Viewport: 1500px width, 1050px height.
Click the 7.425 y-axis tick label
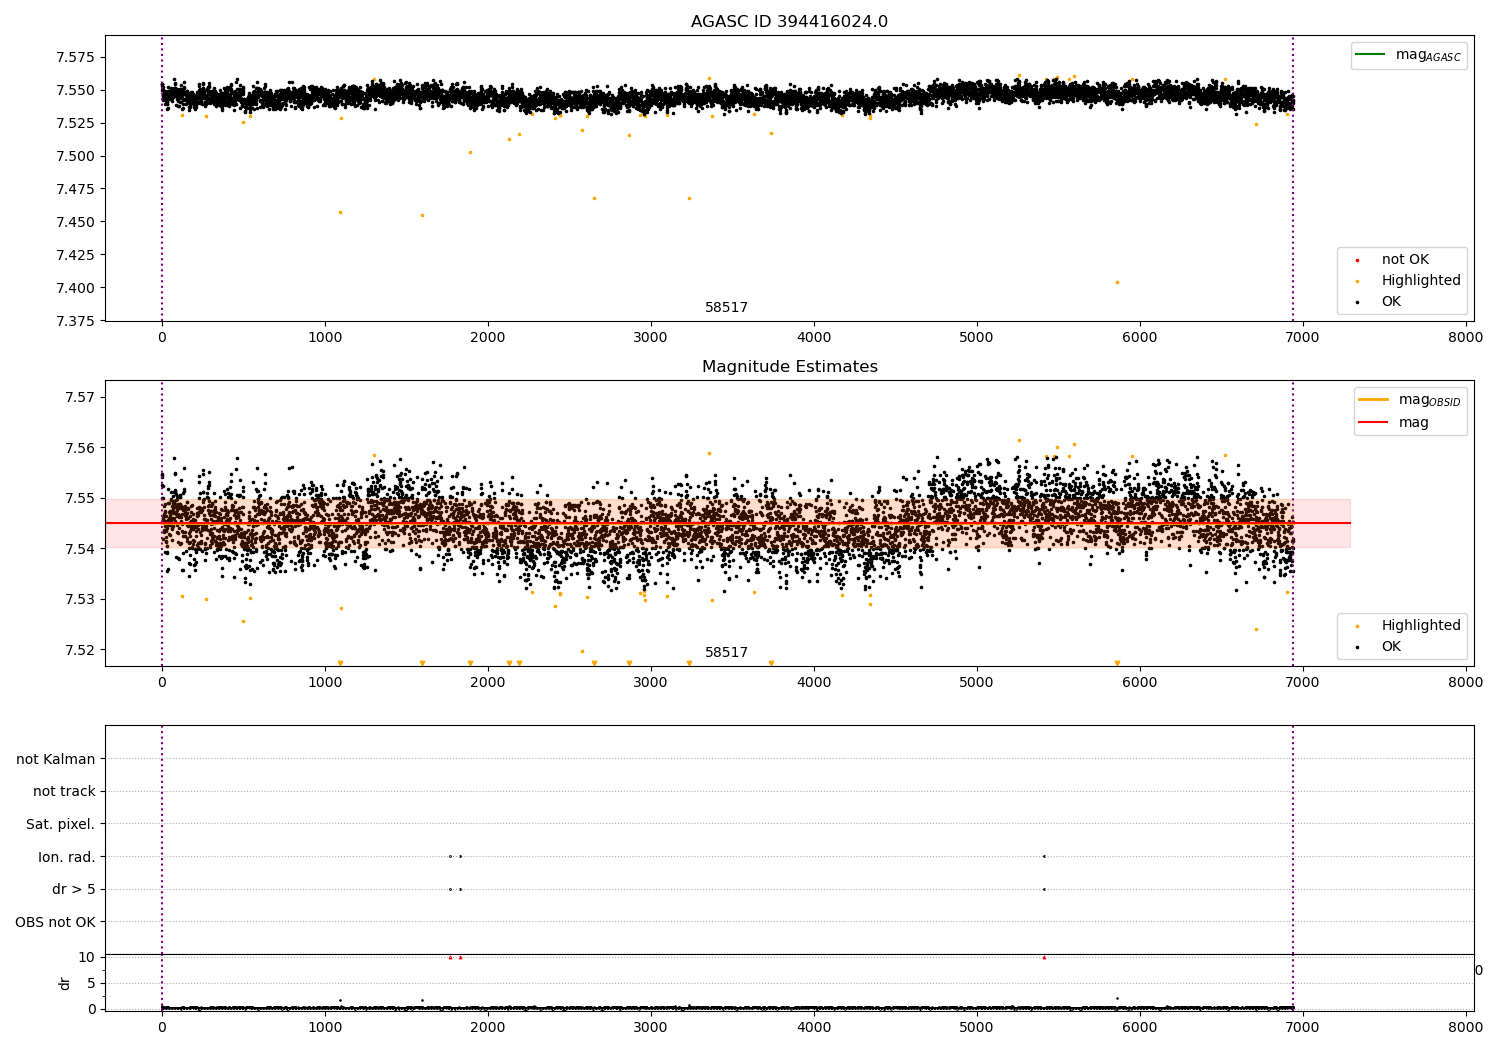pos(76,255)
